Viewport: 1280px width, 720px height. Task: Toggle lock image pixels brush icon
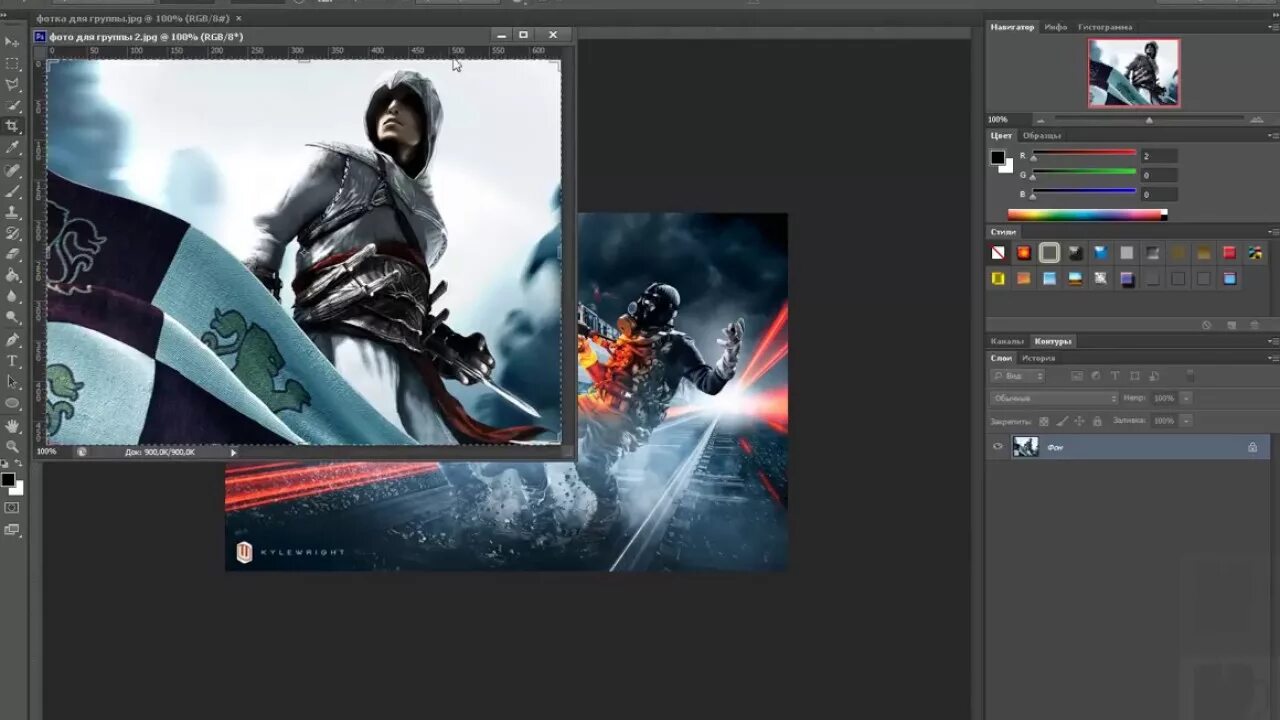pyautogui.click(x=1061, y=421)
